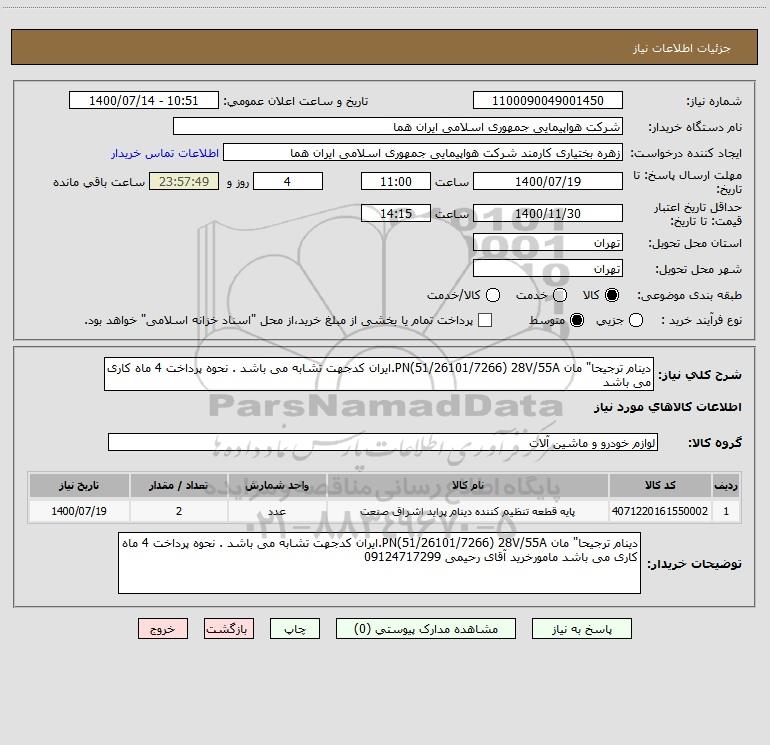Select the item code cell 4071220161550002

[659, 510]
